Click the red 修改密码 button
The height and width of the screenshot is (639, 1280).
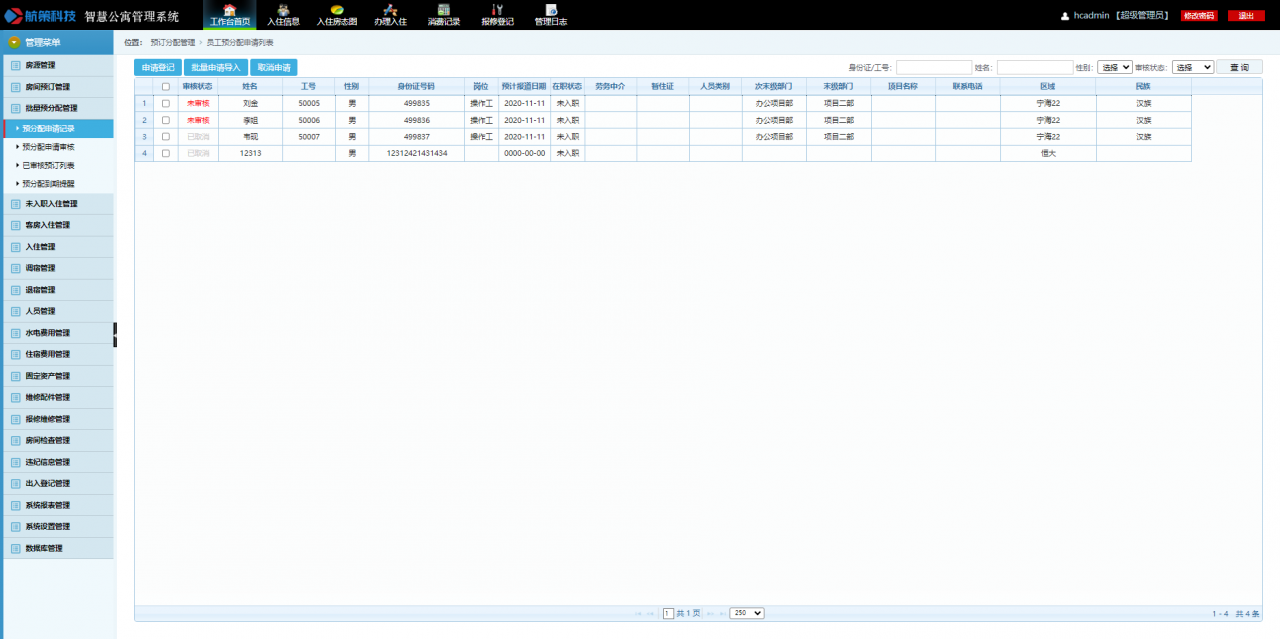coord(1198,16)
